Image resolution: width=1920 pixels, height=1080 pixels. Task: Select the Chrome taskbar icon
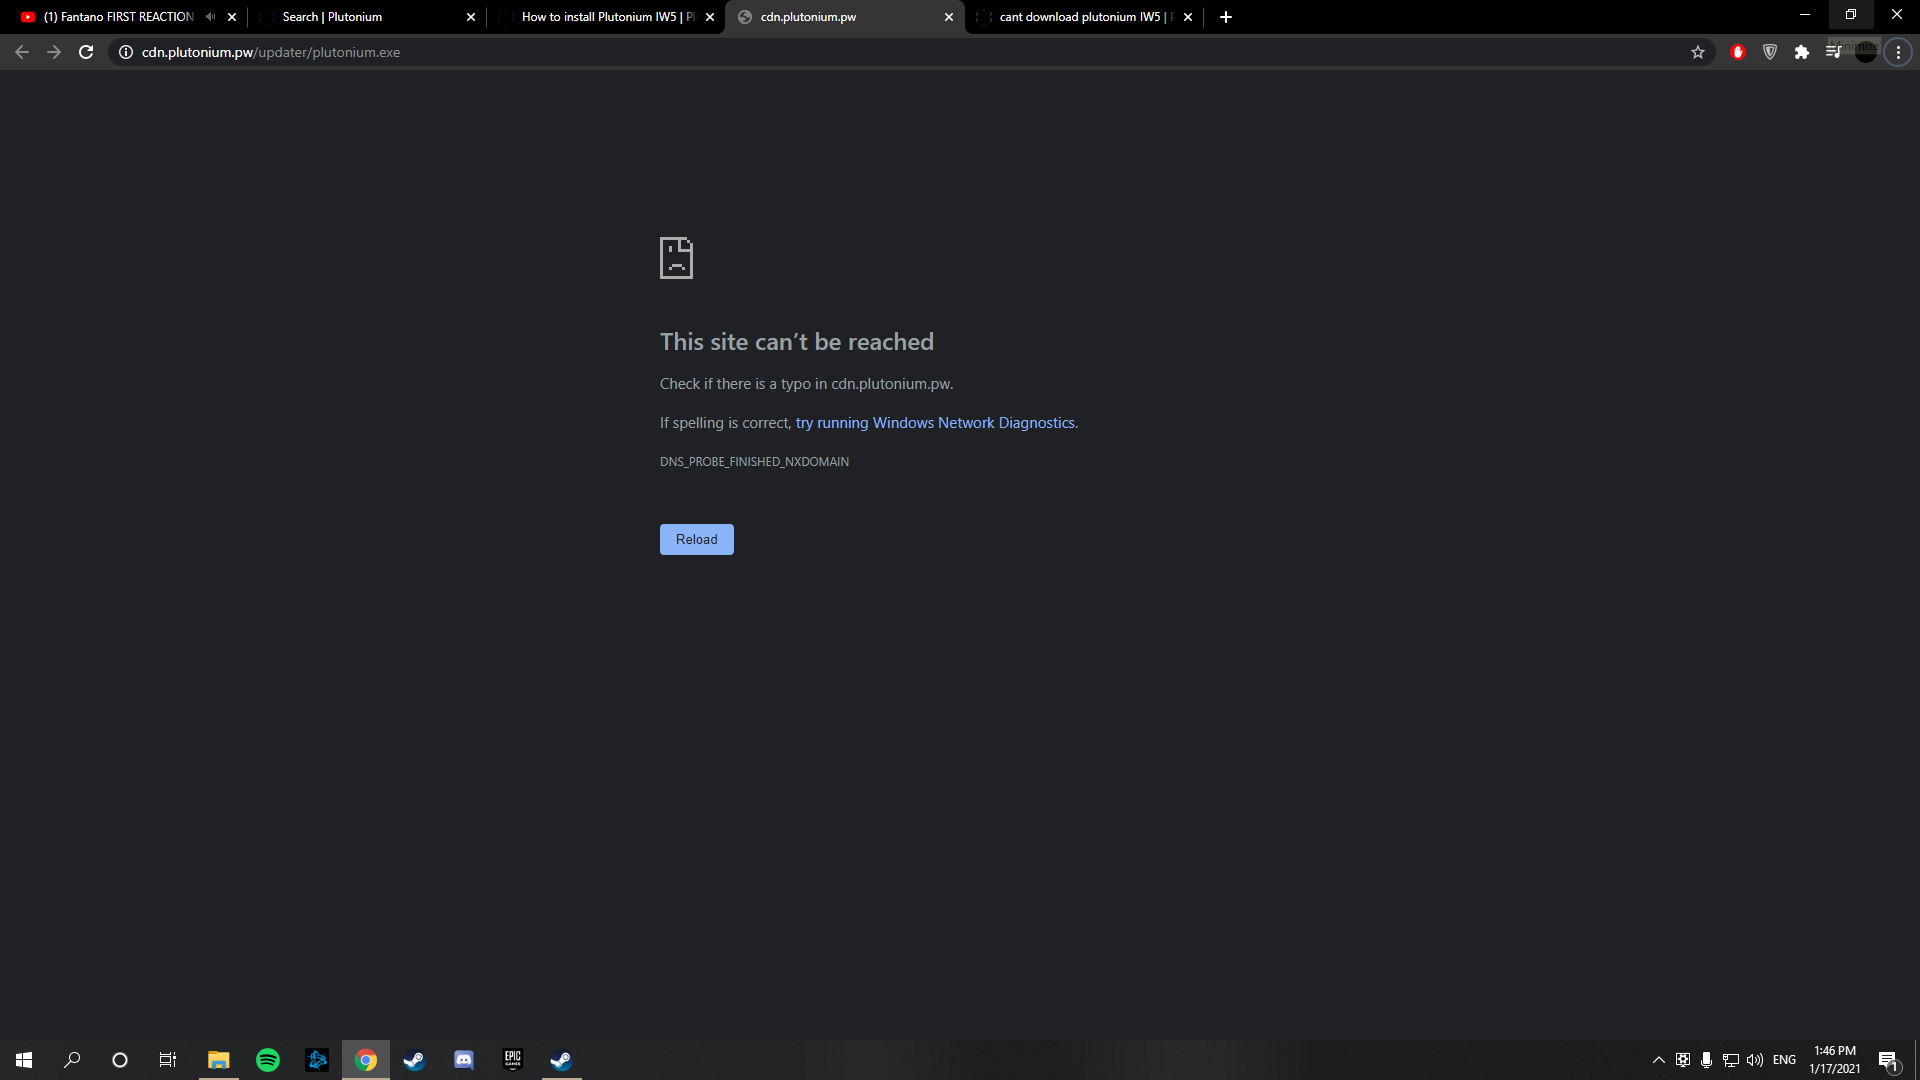[366, 1060]
